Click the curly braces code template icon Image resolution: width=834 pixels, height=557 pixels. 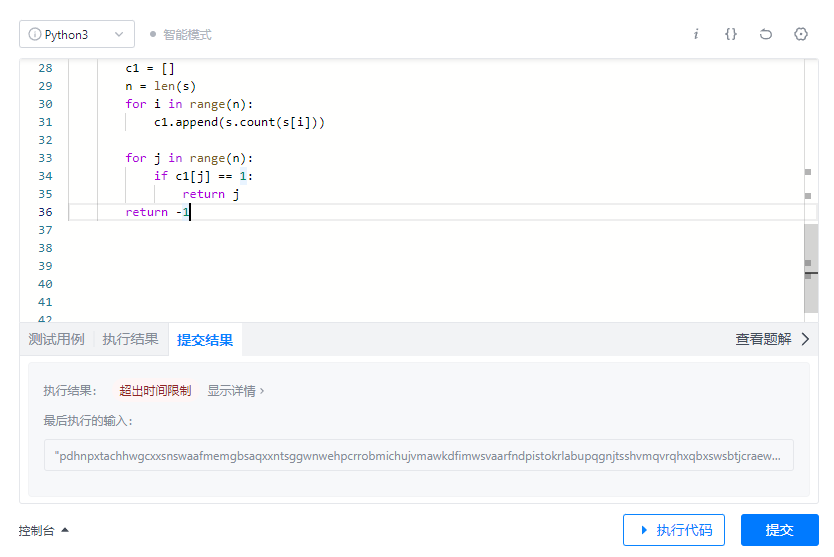(x=731, y=35)
